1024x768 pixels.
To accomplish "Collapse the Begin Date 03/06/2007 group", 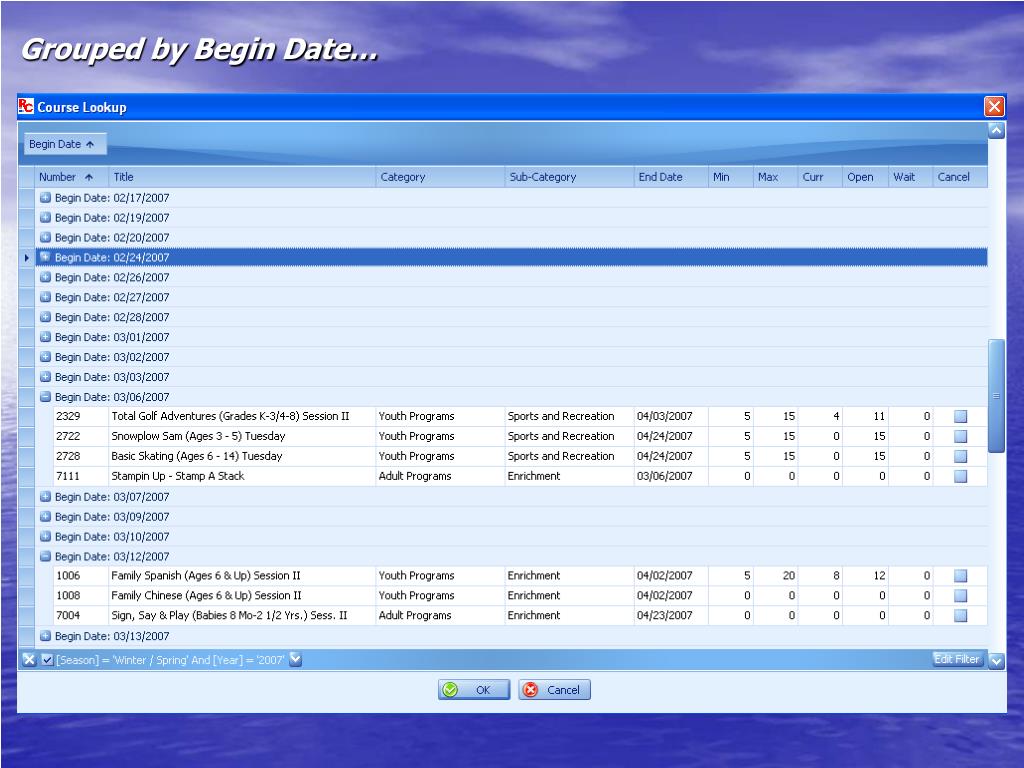I will point(45,396).
